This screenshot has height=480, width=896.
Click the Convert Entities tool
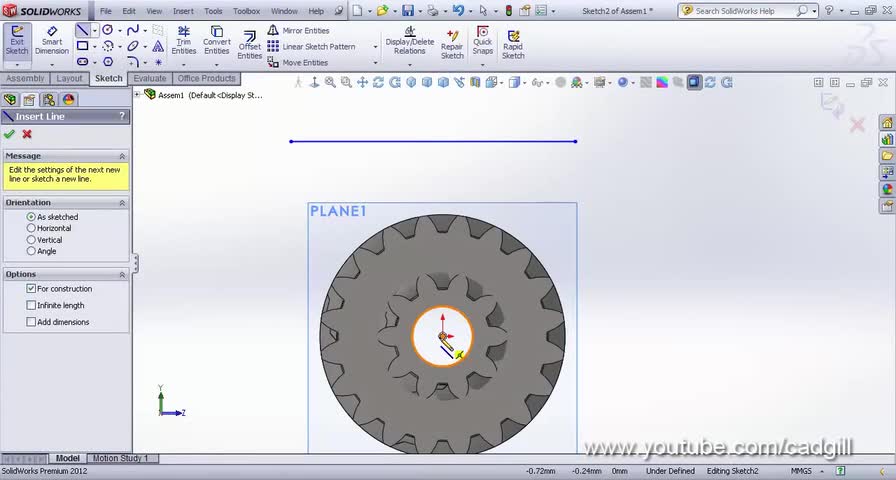tap(217, 40)
